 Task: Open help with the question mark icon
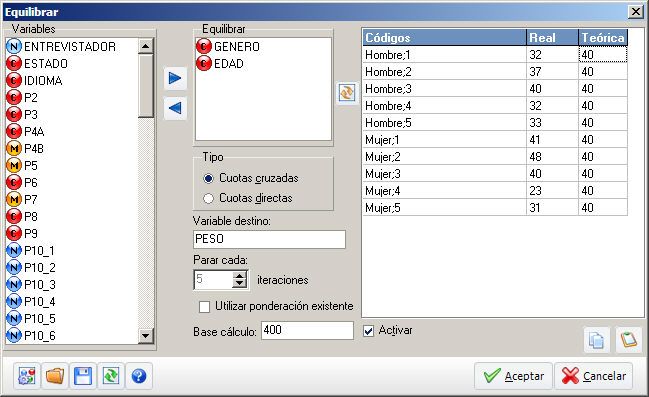click(139, 376)
